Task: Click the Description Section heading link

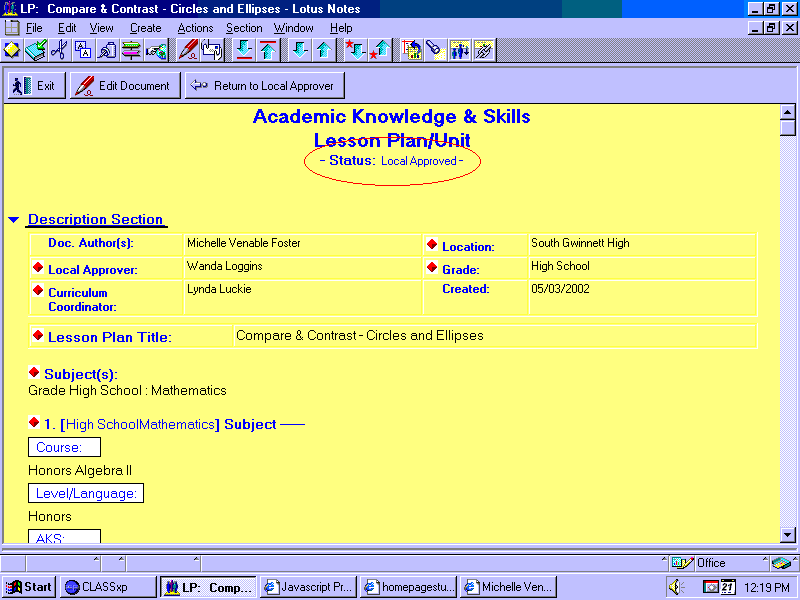Action: (95, 219)
